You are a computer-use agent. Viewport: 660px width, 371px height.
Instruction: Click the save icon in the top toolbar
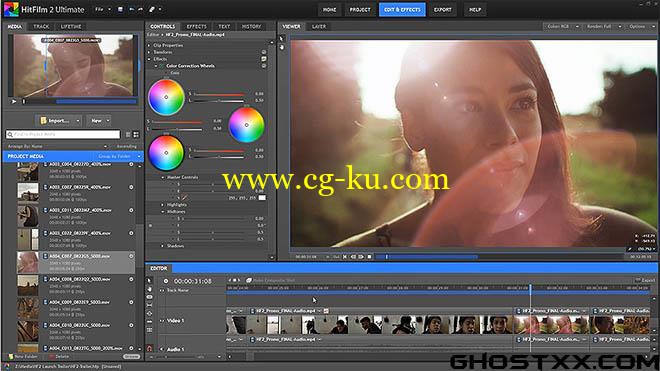tap(120, 9)
